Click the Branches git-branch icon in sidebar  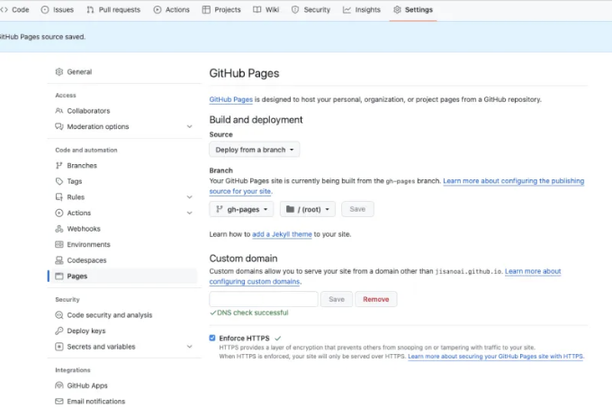tap(59, 166)
